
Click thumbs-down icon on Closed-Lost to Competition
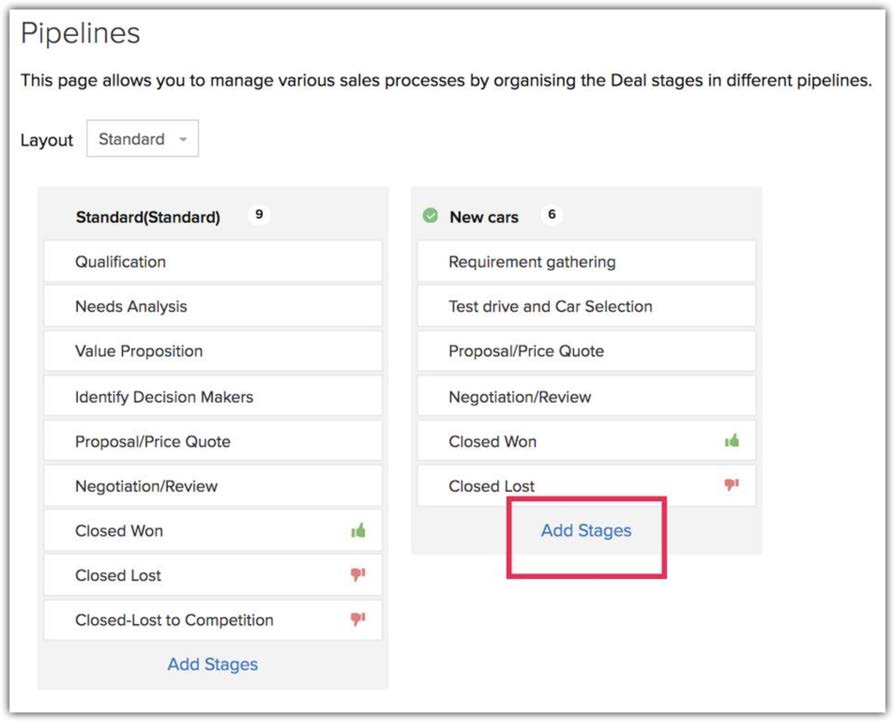[x=358, y=620]
